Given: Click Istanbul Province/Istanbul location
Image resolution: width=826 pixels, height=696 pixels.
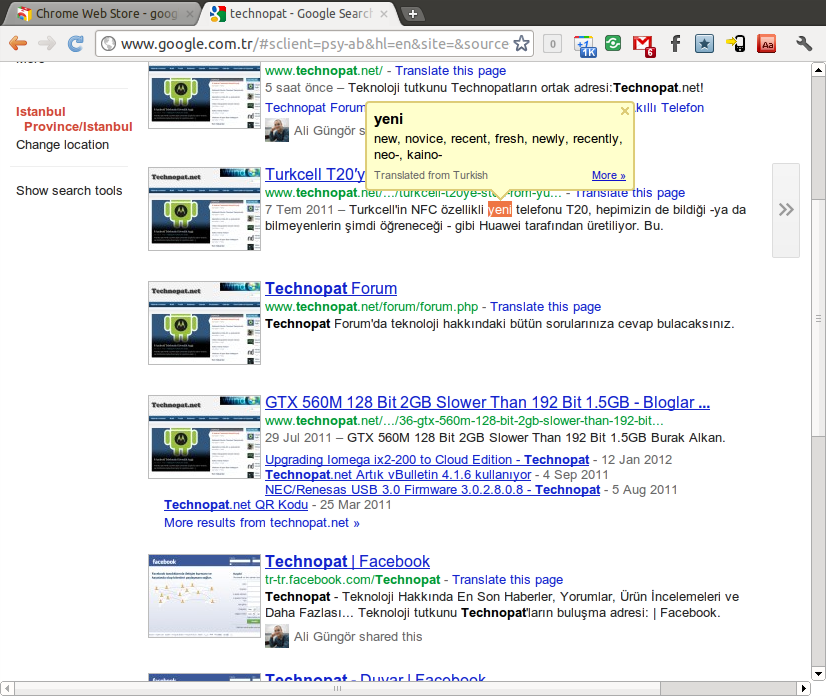Looking at the screenshot, I should point(74,119).
